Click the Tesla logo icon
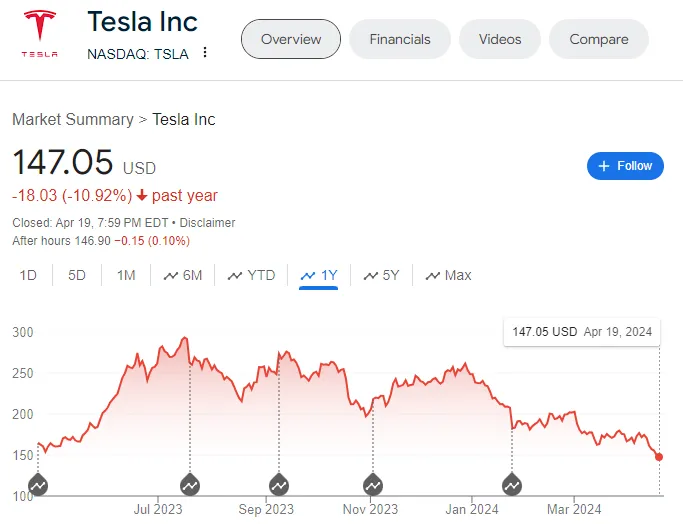The width and height of the screenshot is (683, 524). pos(40,34)
